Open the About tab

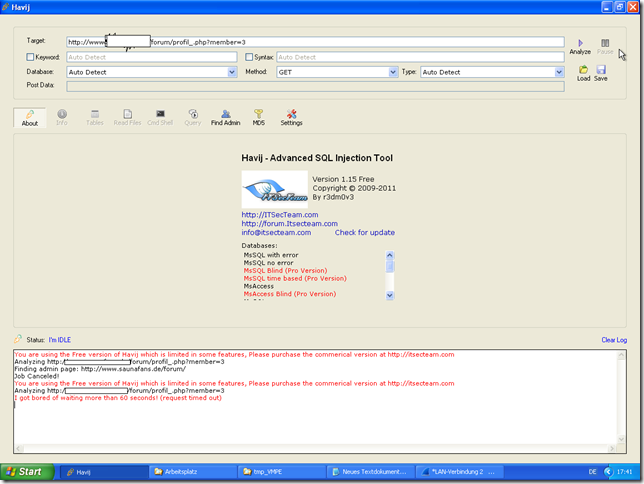pos(30,118)
